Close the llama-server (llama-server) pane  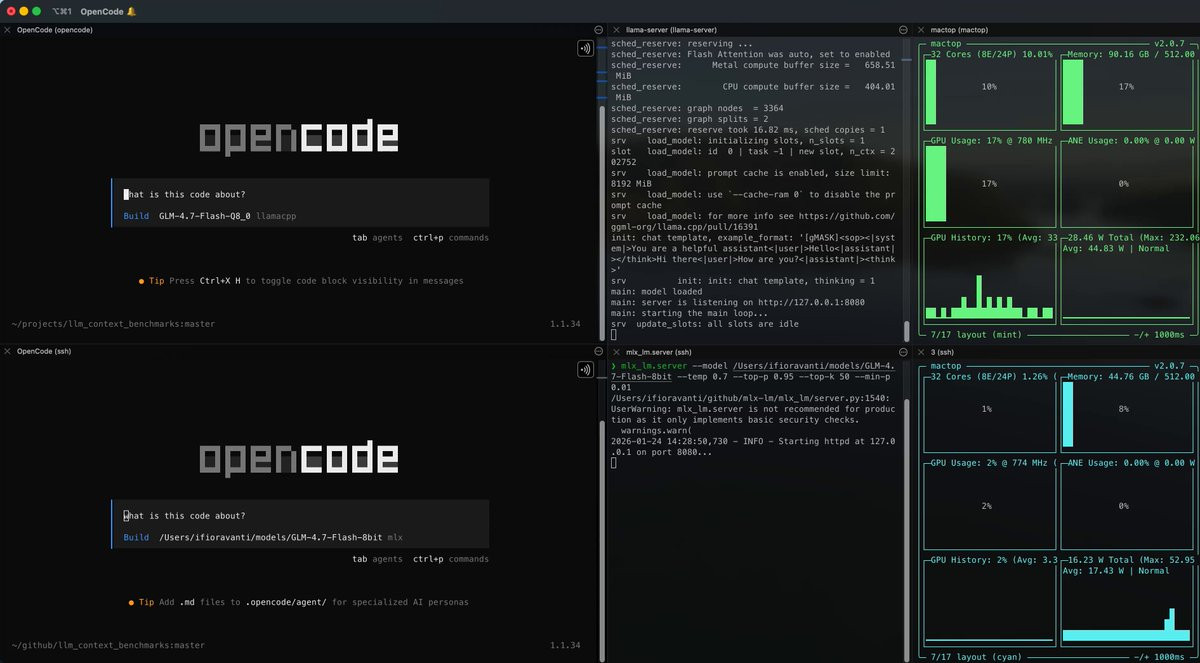(616, 30)
